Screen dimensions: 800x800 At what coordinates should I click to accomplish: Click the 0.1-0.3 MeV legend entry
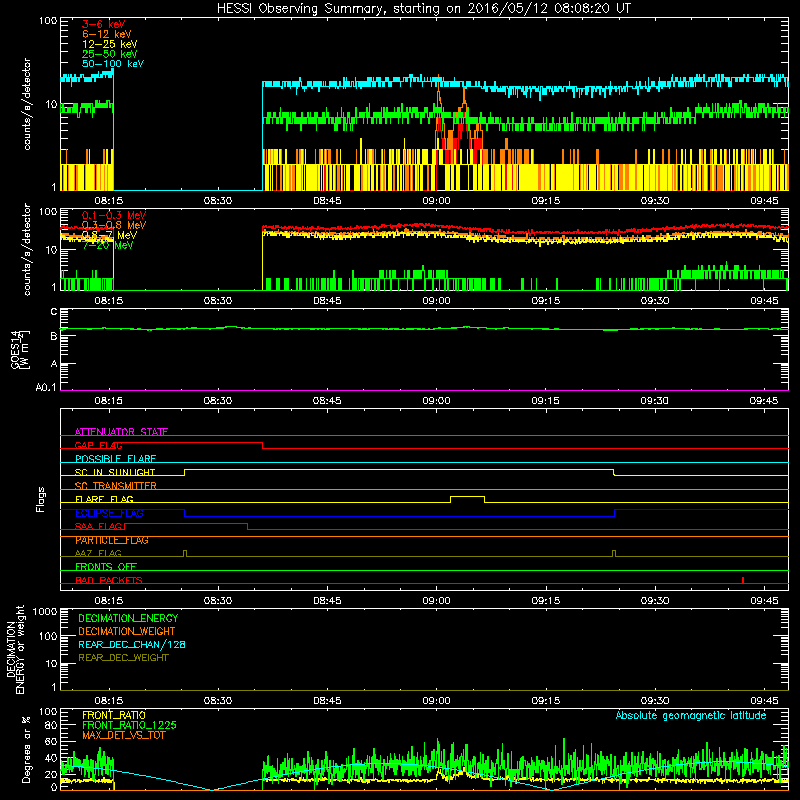(114, 215)
